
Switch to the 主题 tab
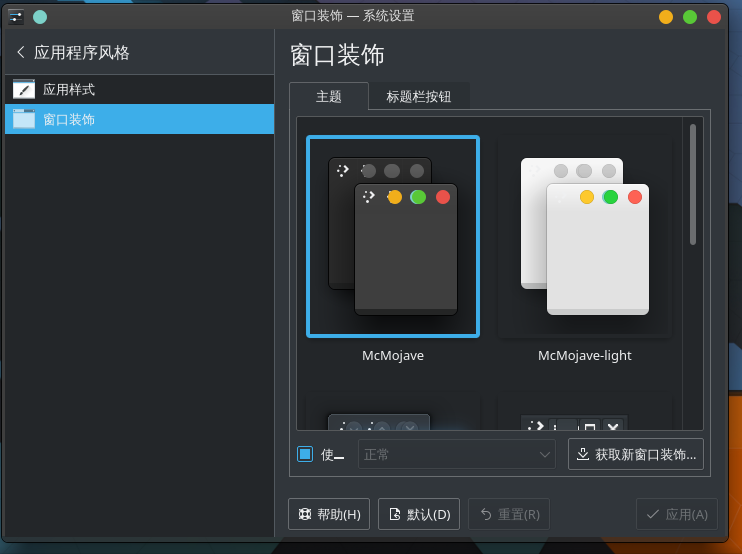[329, 97]
